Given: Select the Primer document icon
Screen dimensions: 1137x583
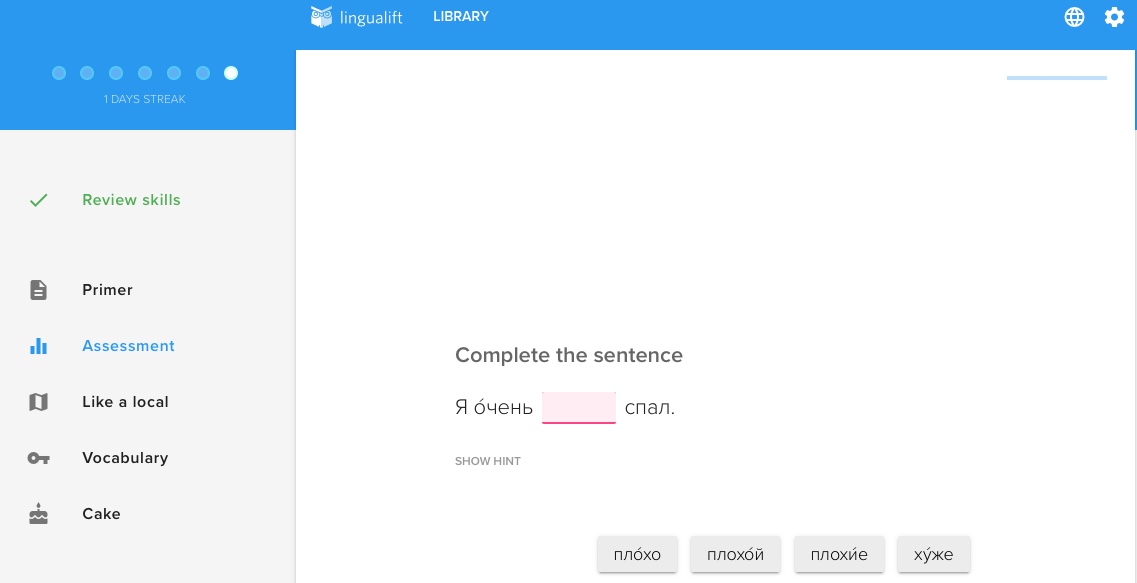Looking at the screenshot, I should [38, 290].
